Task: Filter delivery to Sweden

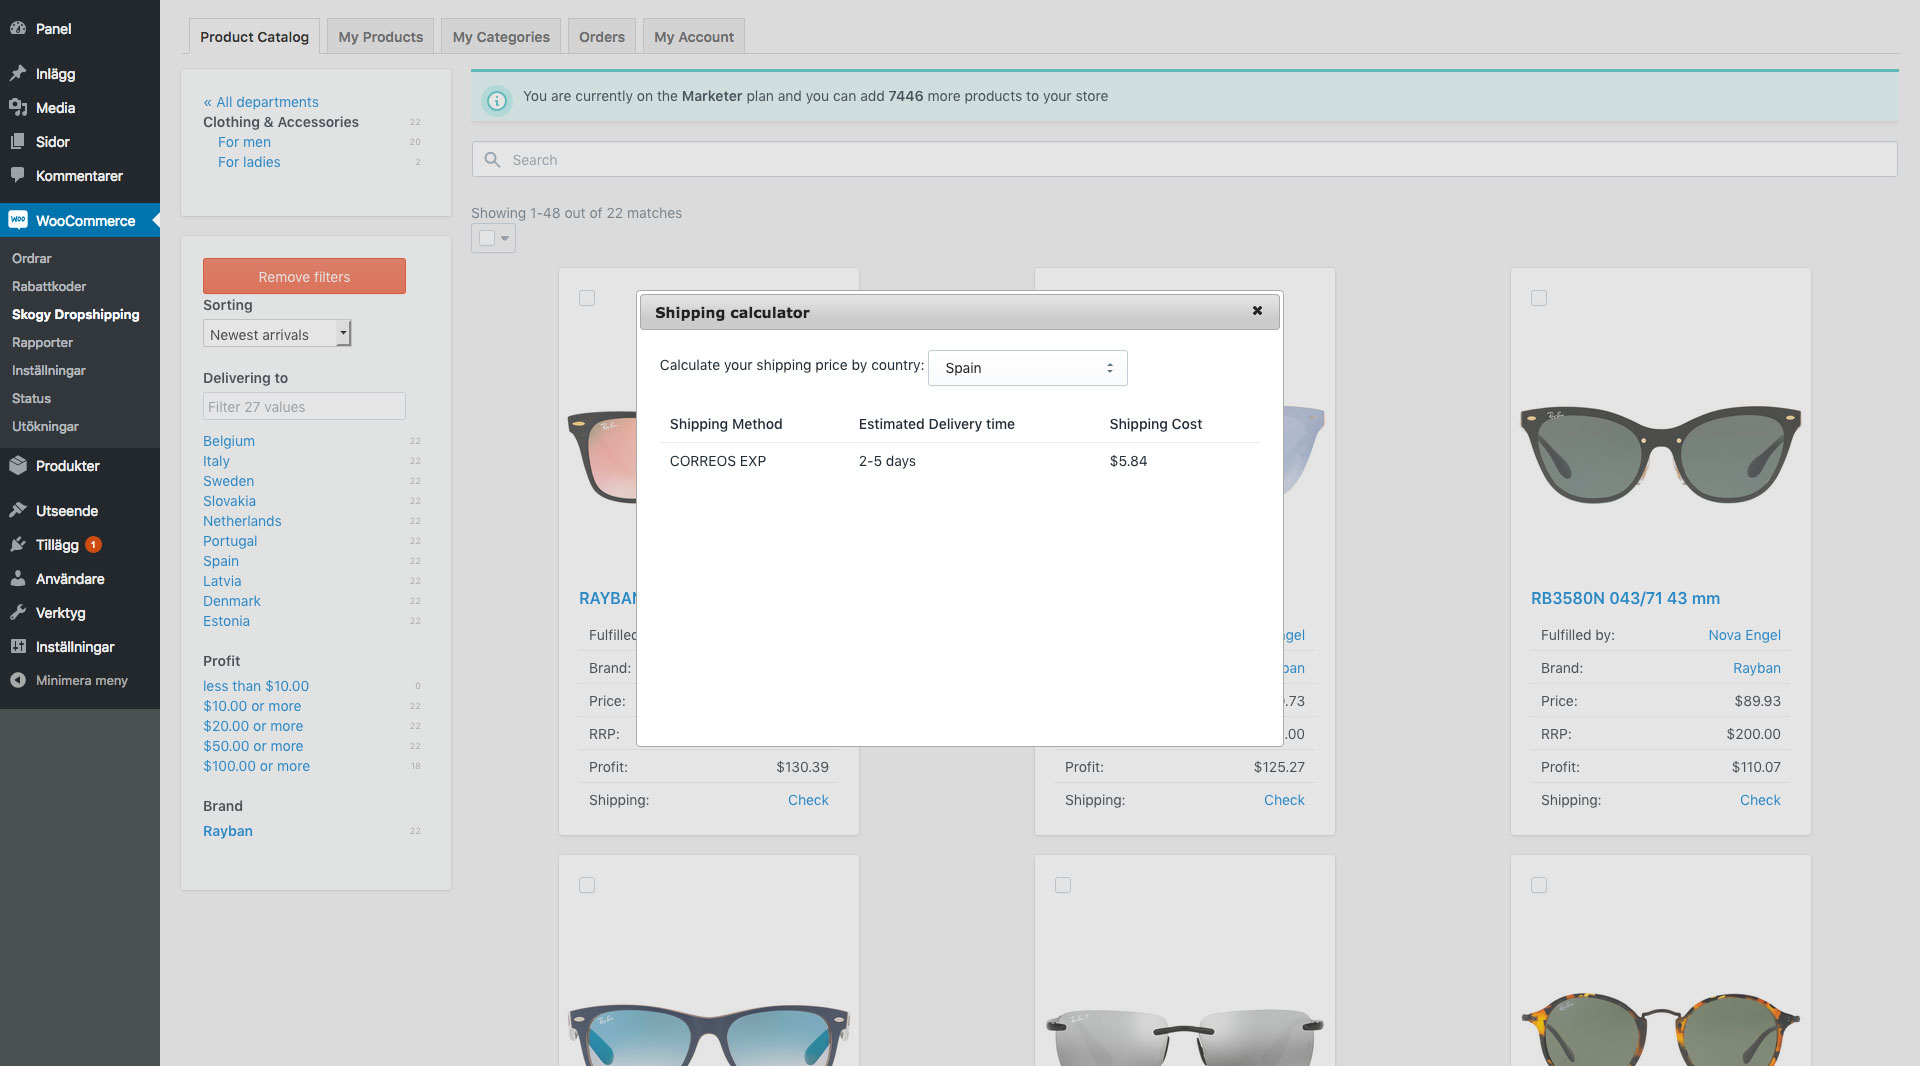Action: (228, 481)
